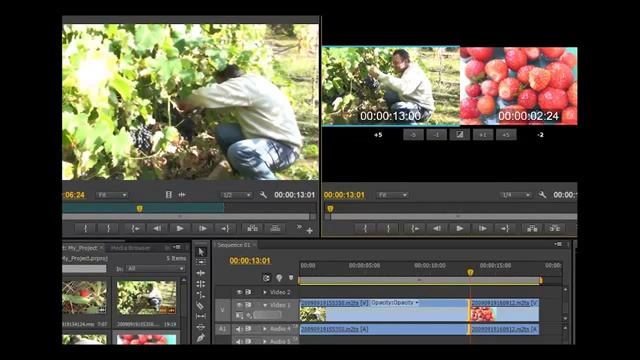Viewport: 640px width, 360px height.
Task: Toggle Snap in the timeline
Action: coord(267,278)
